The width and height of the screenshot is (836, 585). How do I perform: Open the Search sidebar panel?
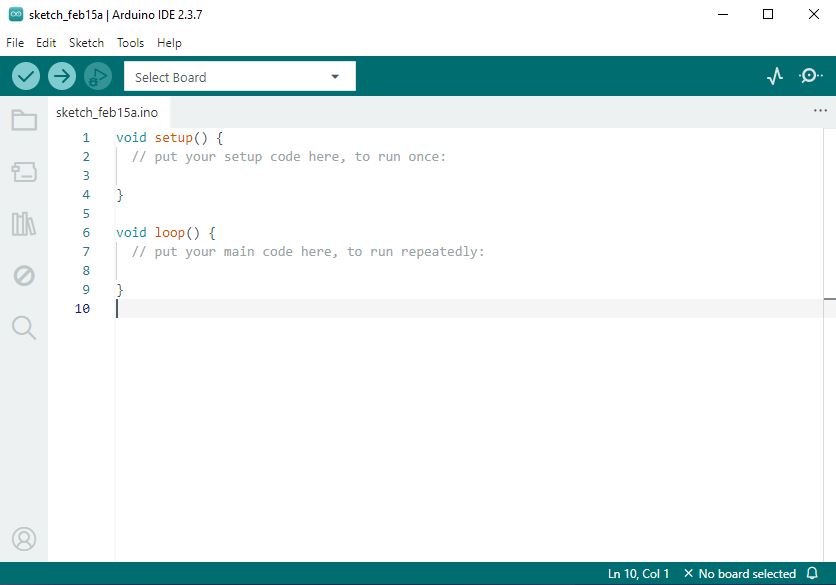(24, 327)
